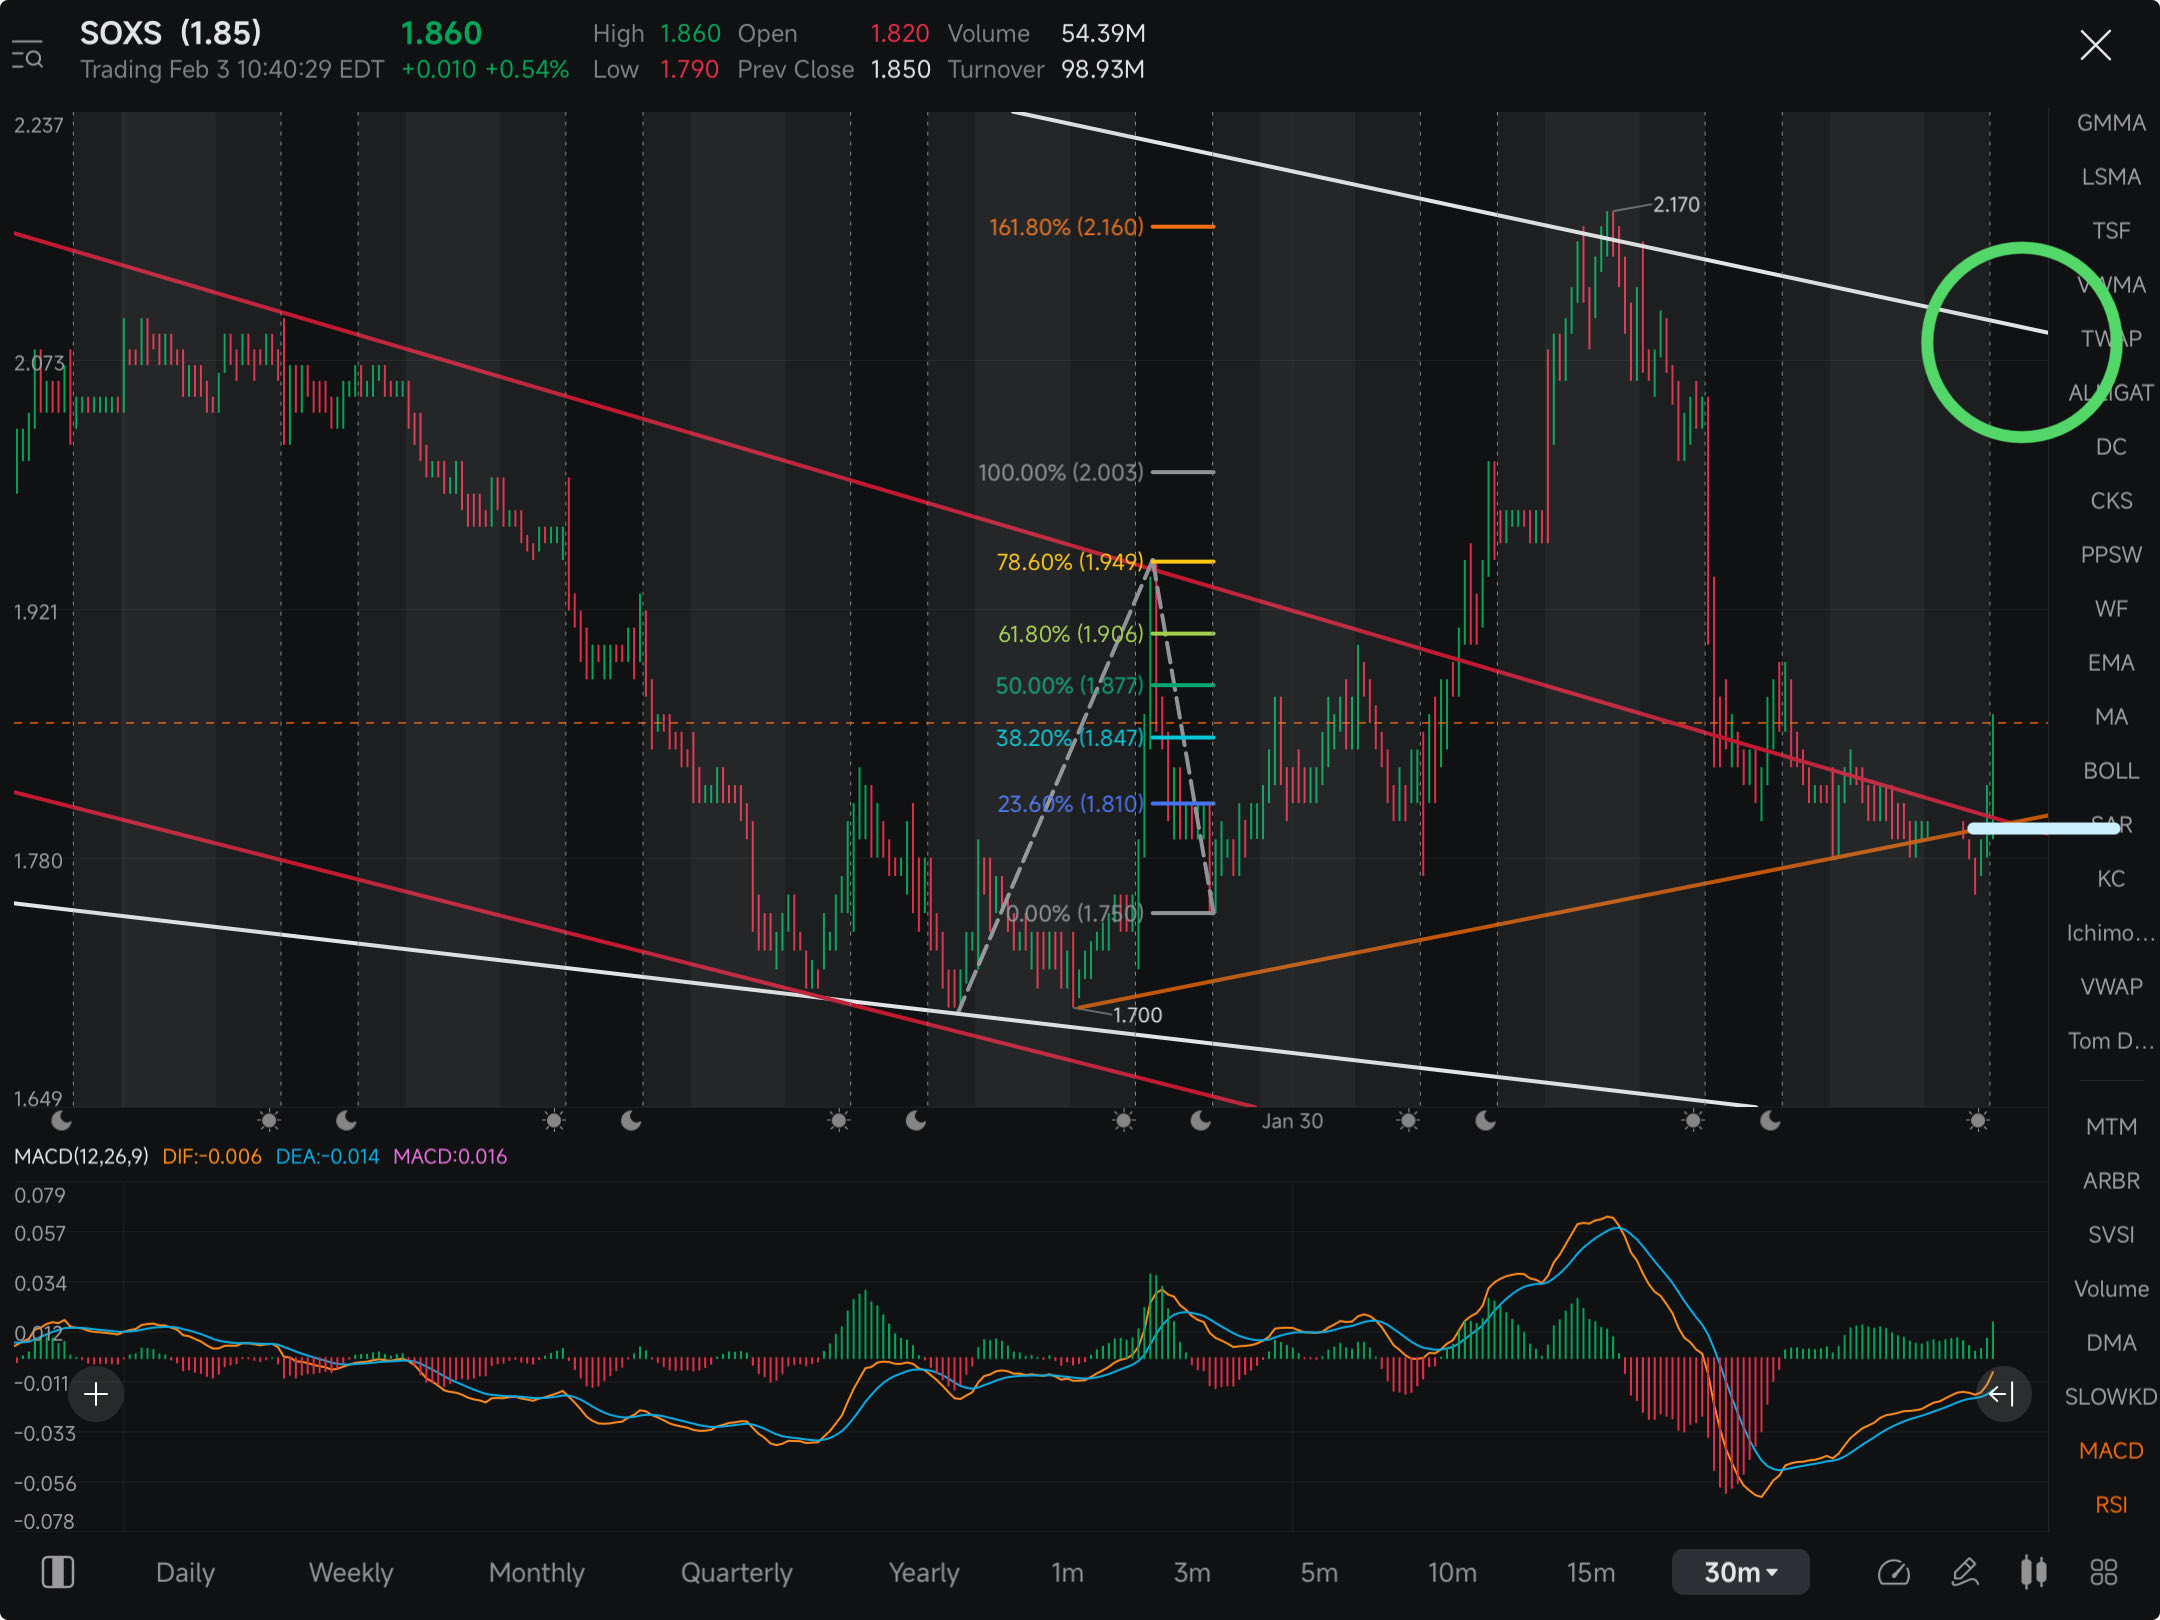Enable the TSF indicator
The image size is (2160, 1620).
[2111, 231]
